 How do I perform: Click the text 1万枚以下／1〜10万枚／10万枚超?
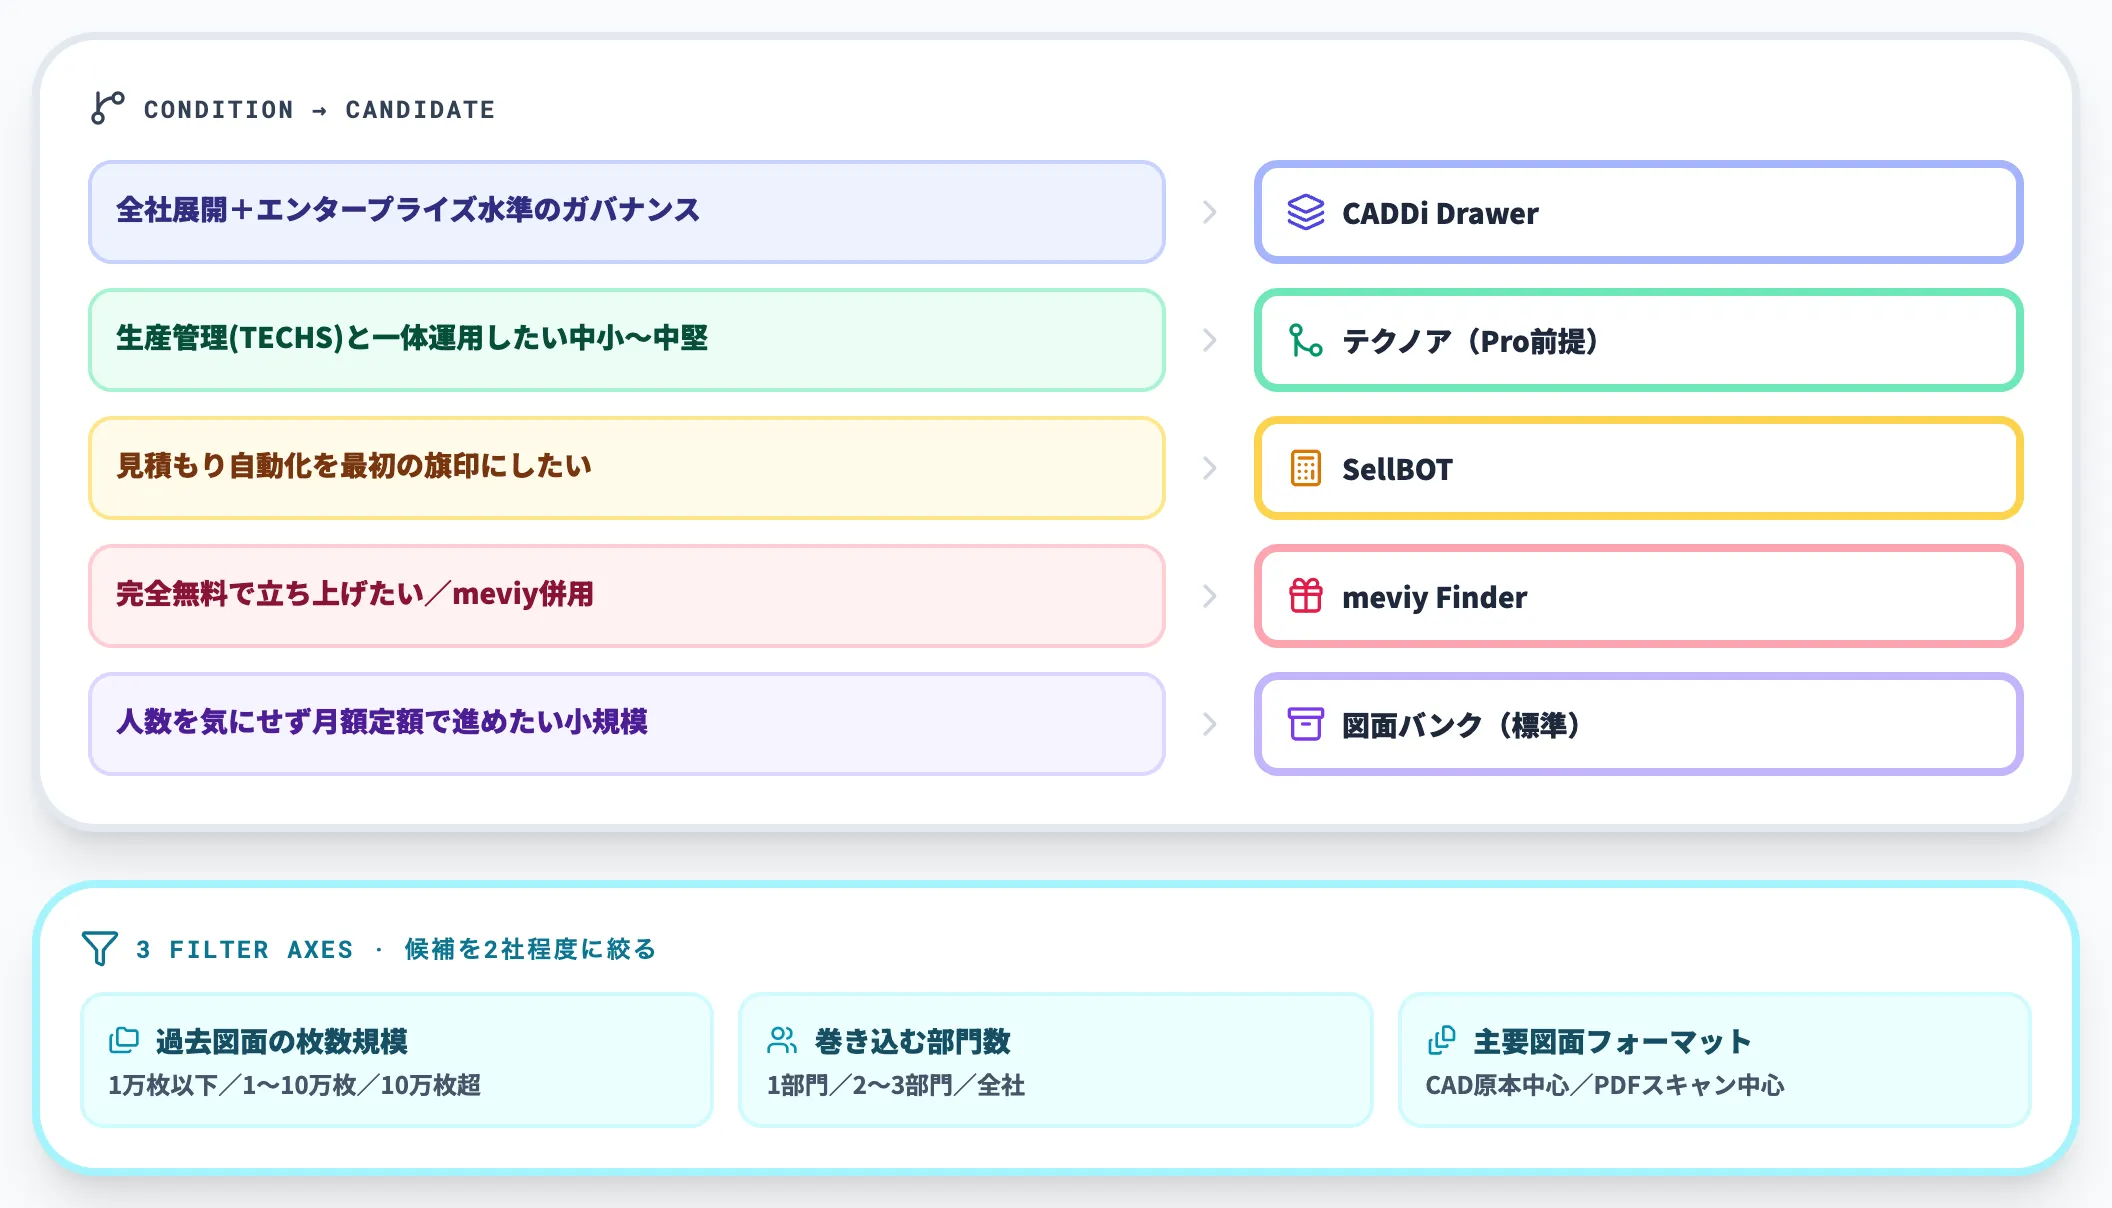pyautogui.click(x=295, y=1085)
